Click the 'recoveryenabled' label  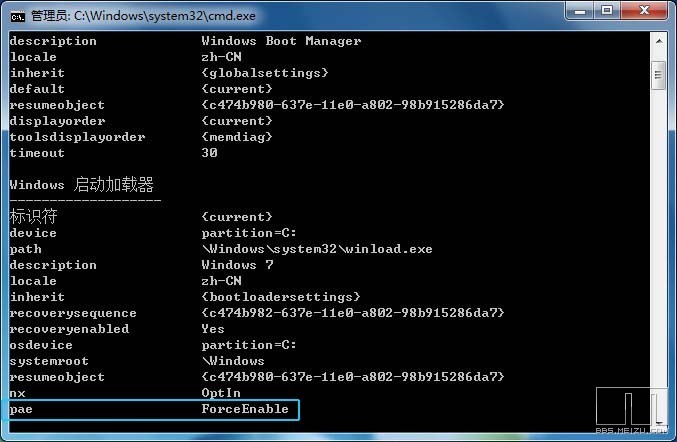coord(69,329)
